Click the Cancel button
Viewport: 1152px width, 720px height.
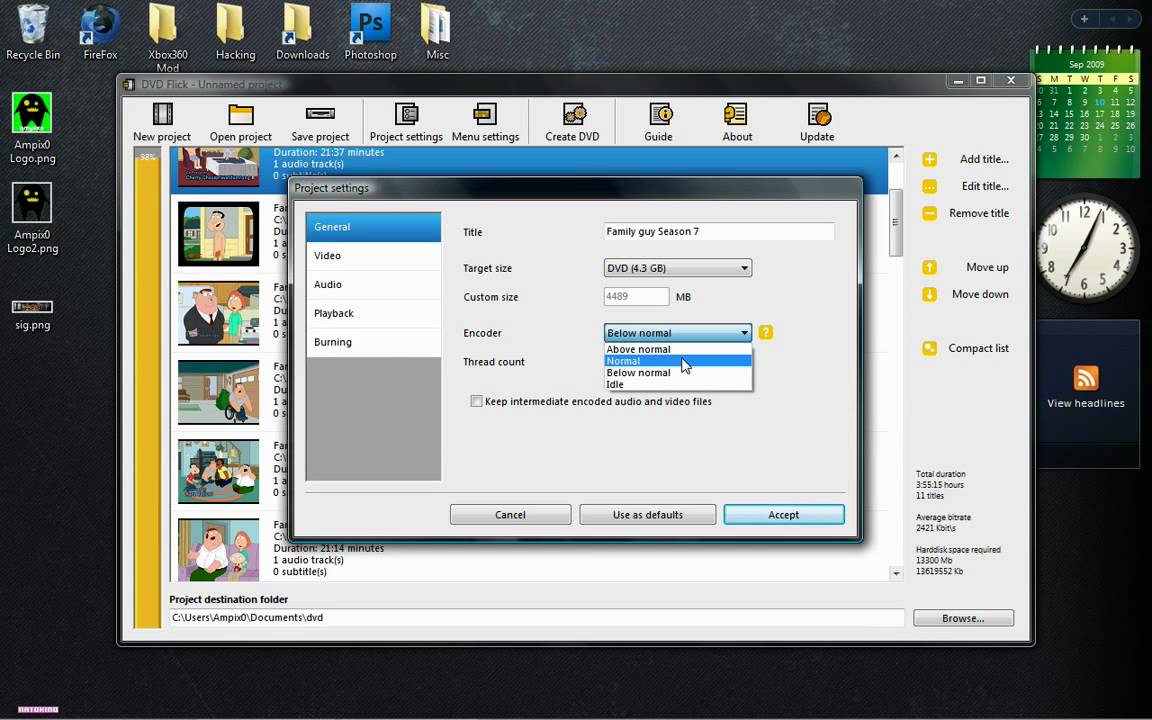point(511,514)
